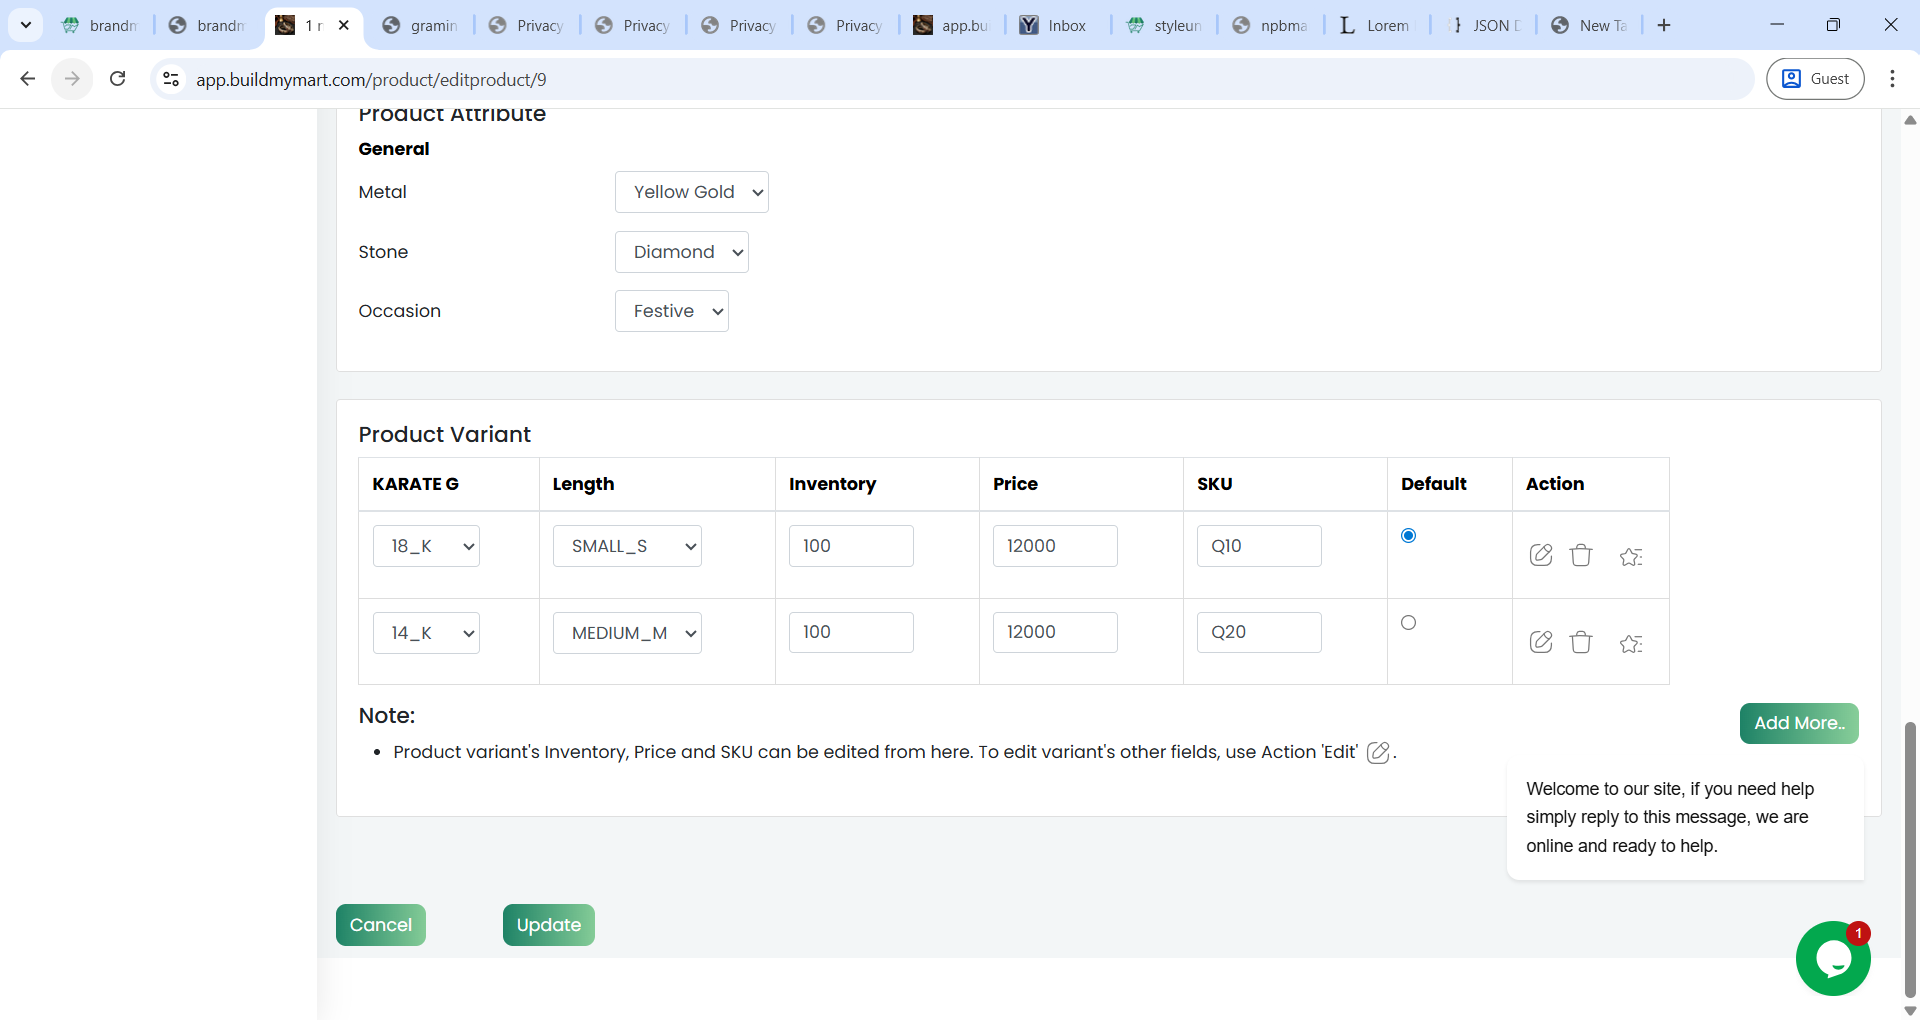This screenshot has width=1920, height=1020.
Task: Open the Stone dropdown showing Diamond
Action: point(682,252)
